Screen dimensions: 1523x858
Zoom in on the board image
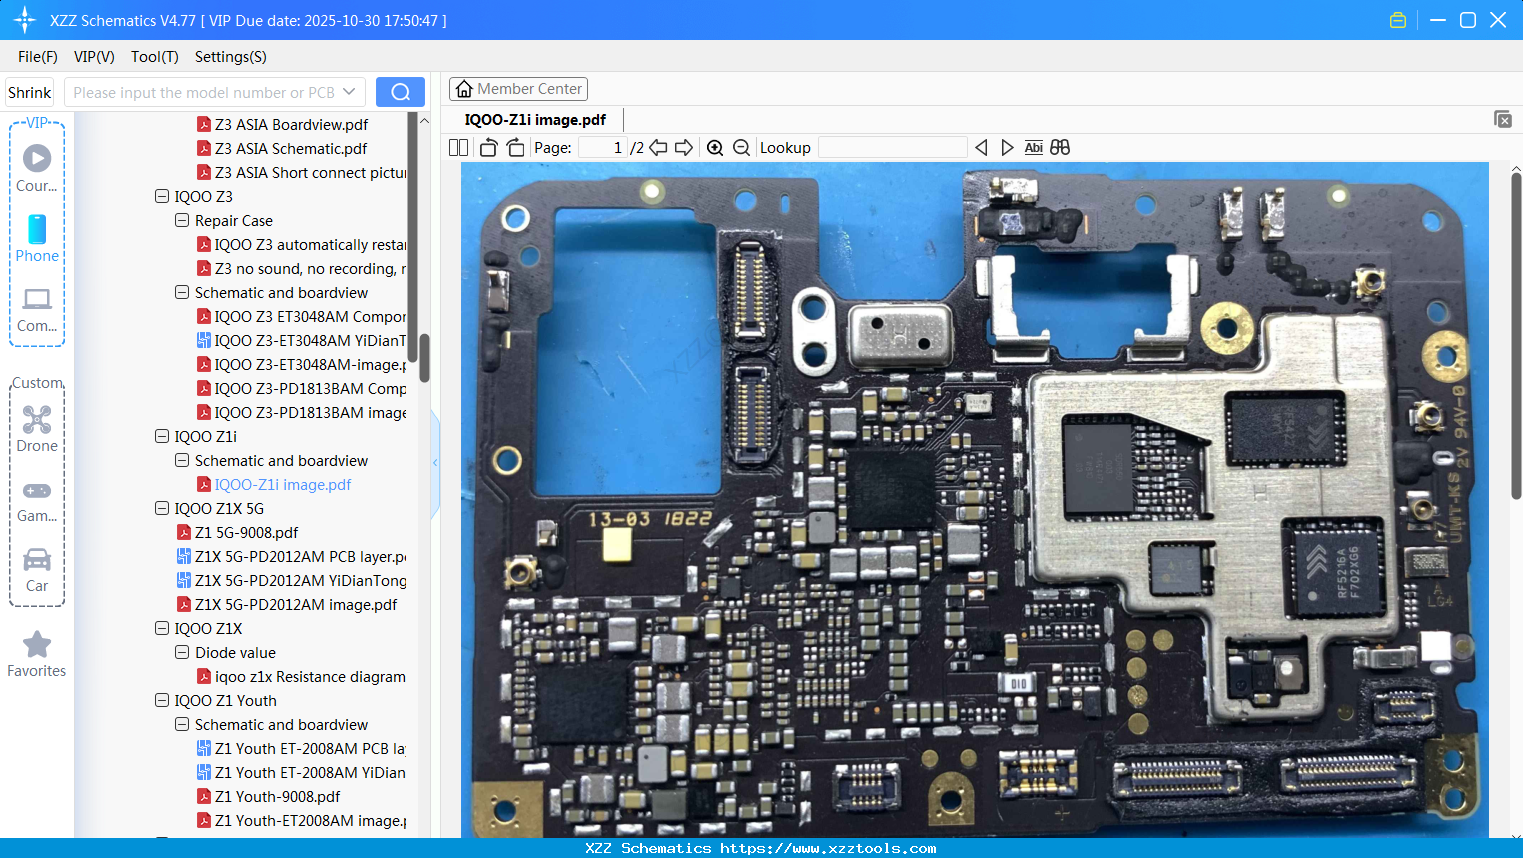(715, 147)
